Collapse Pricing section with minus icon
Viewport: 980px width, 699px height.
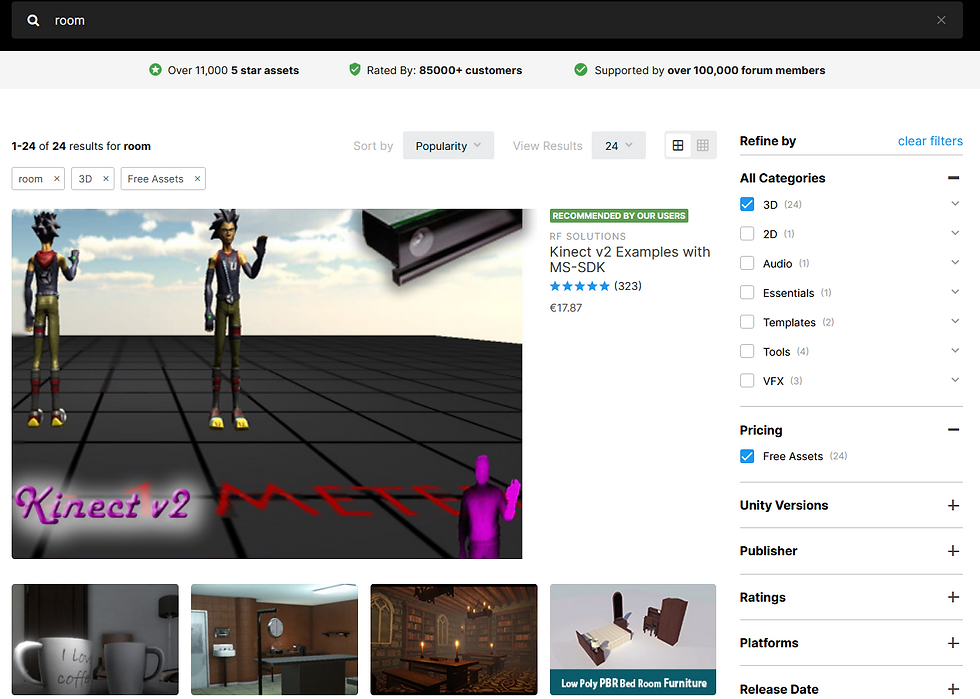[953, 430]
